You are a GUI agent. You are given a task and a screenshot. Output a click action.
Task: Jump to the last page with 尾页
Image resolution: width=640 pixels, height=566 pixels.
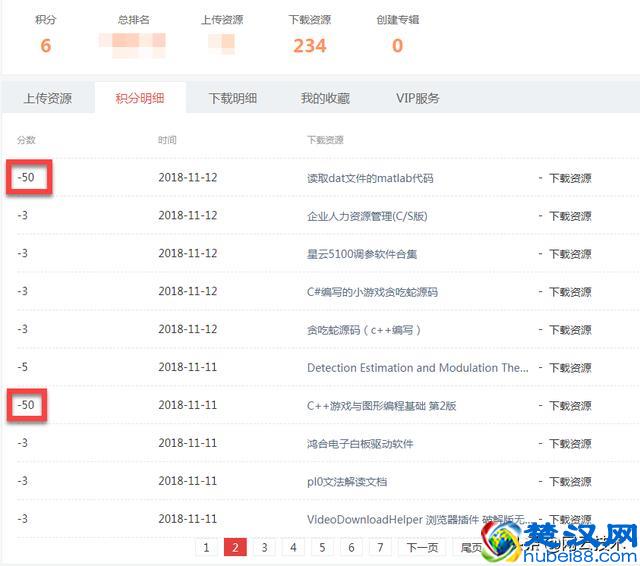tap(471, 547)
